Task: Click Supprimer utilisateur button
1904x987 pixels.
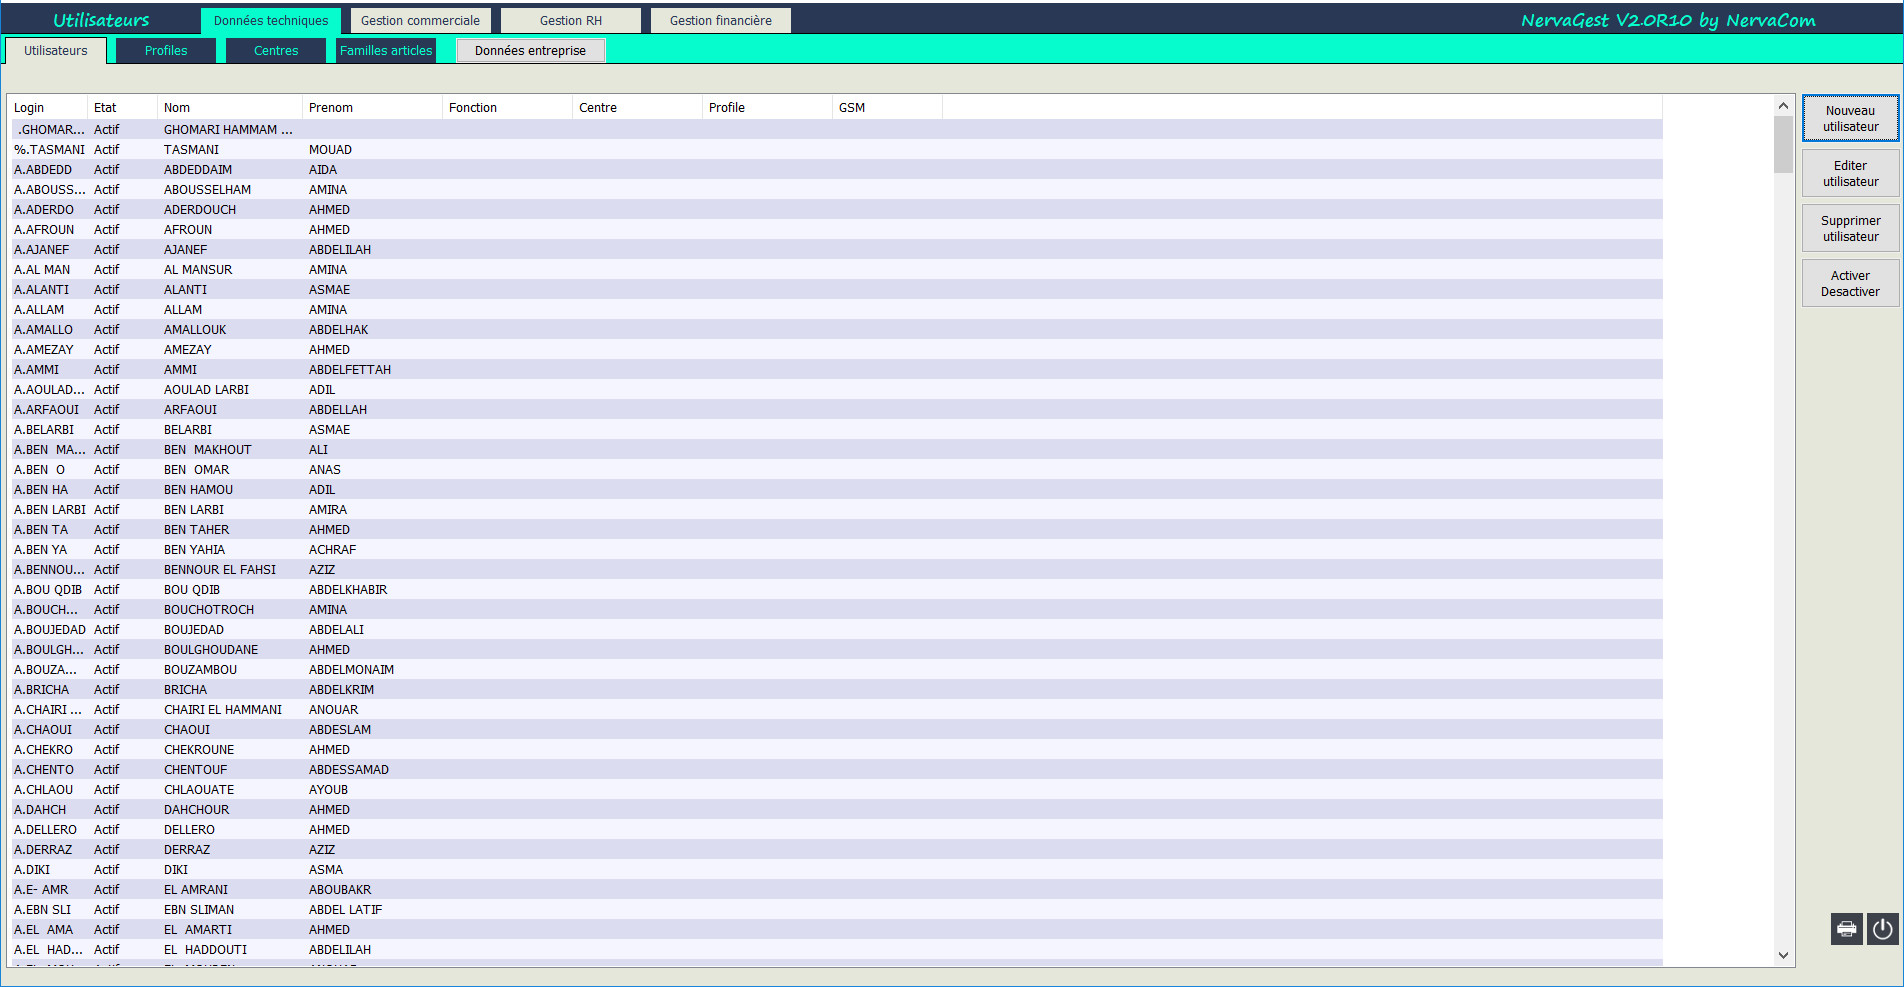Action: click(x=1850, y=229)
